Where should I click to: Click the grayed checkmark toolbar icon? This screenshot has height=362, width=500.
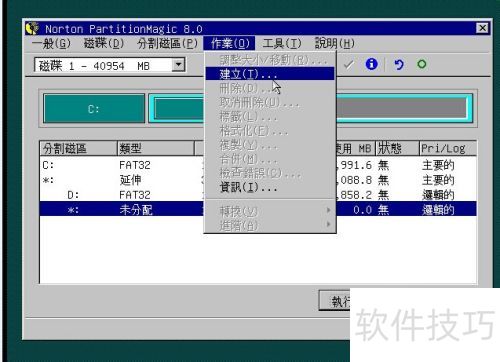[348, 64]
